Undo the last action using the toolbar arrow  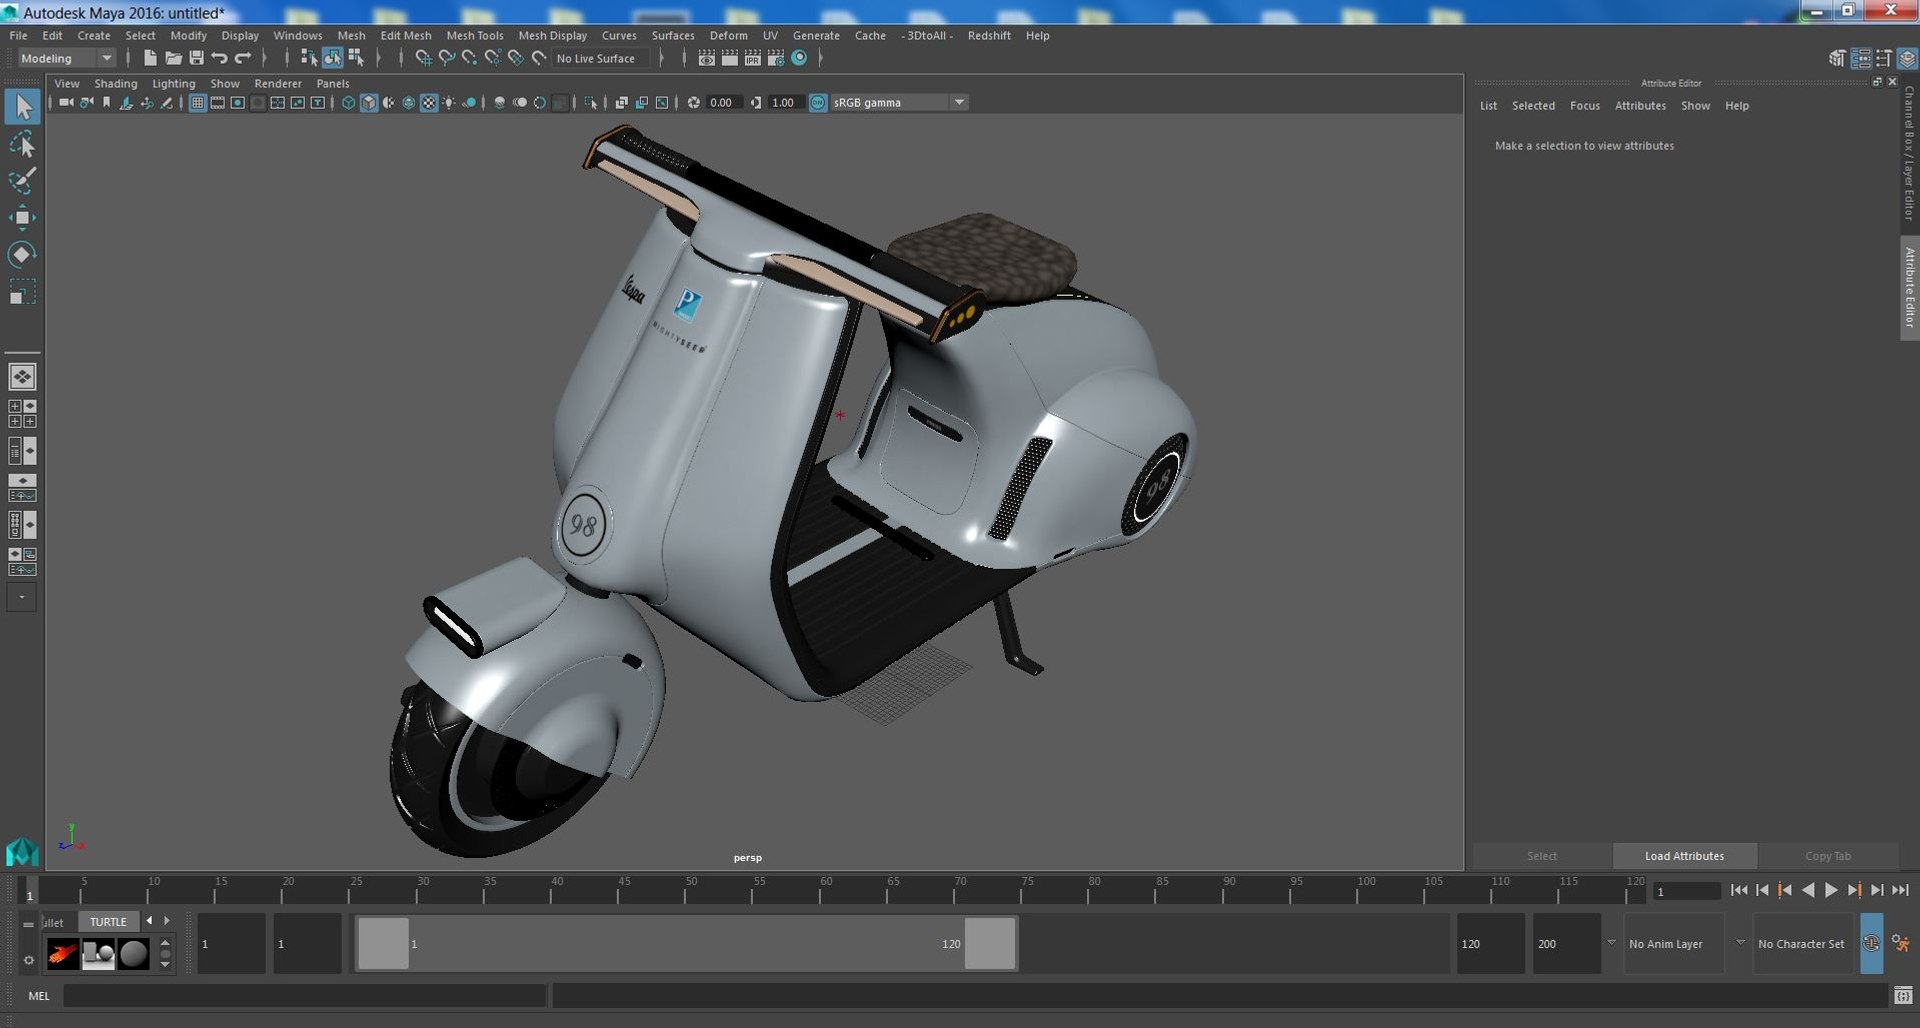(x=219, y=58)
